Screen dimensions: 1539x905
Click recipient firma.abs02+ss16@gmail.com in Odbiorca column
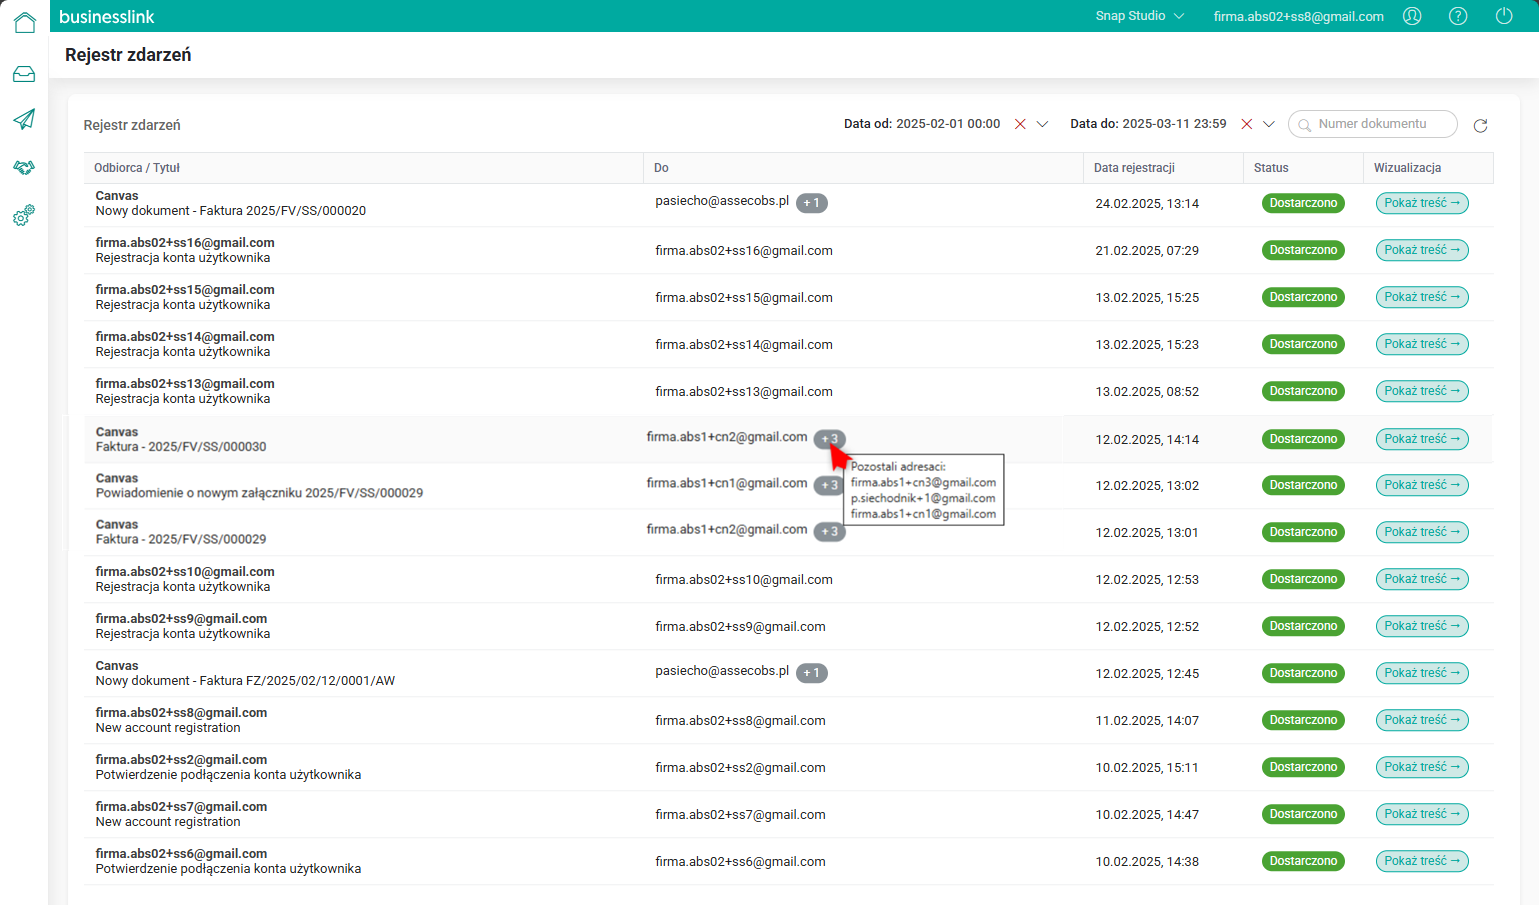pyautogui.click(x=185, y=243)
